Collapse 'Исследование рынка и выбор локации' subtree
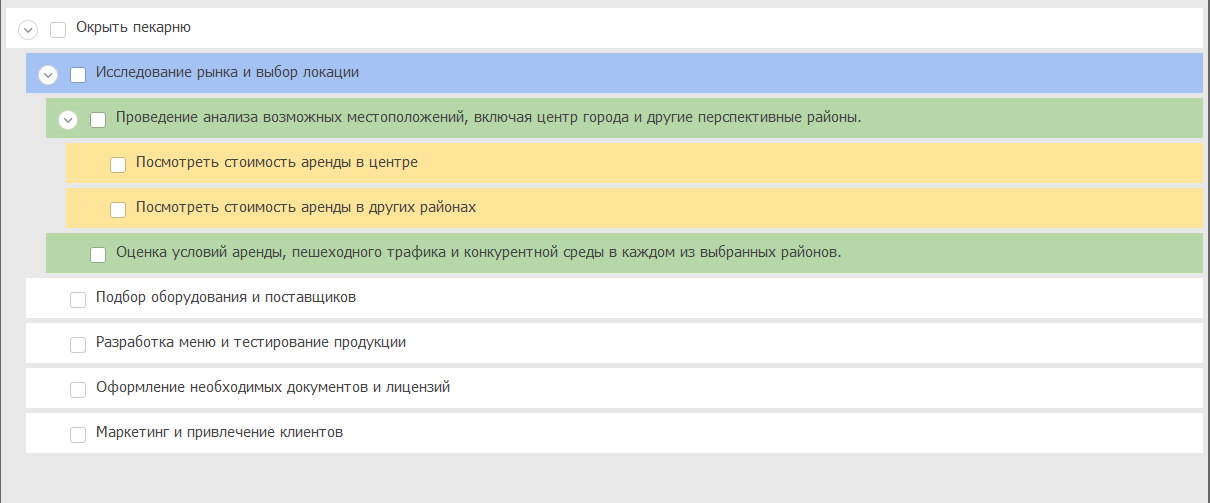 coord(48,75)
